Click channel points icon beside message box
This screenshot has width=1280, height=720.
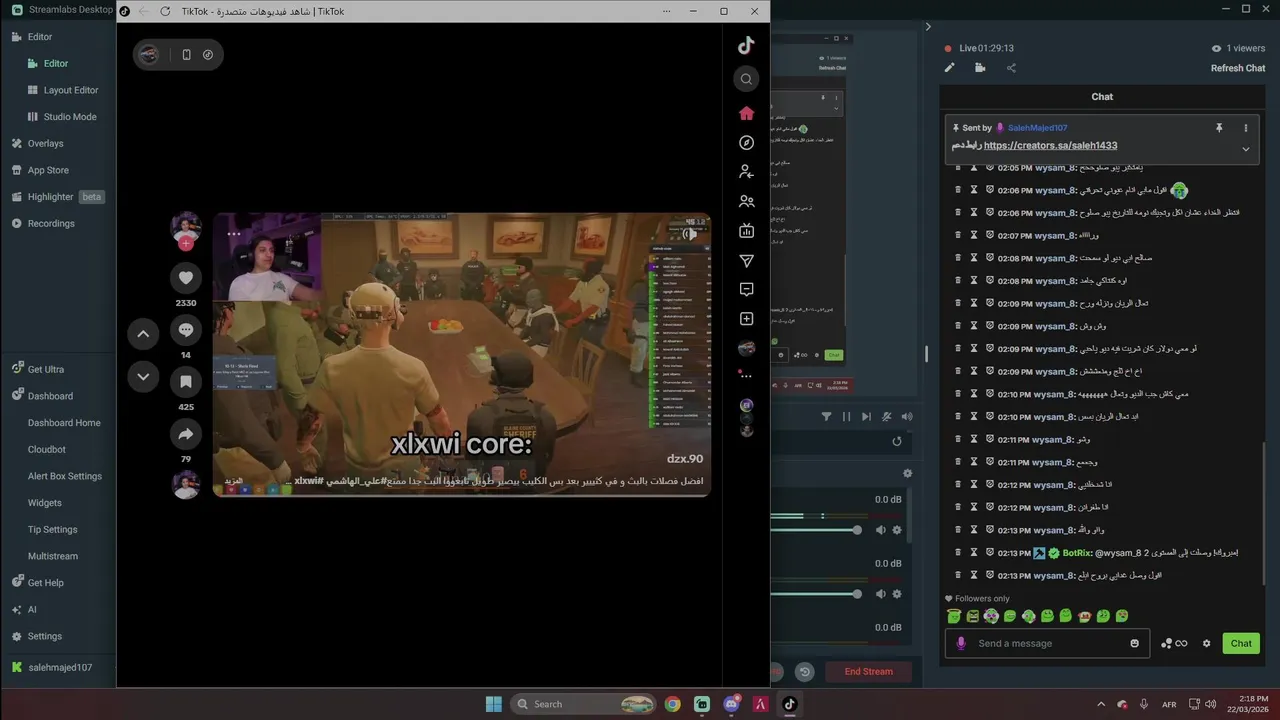pyautogui.click(x=1174, y=643)
